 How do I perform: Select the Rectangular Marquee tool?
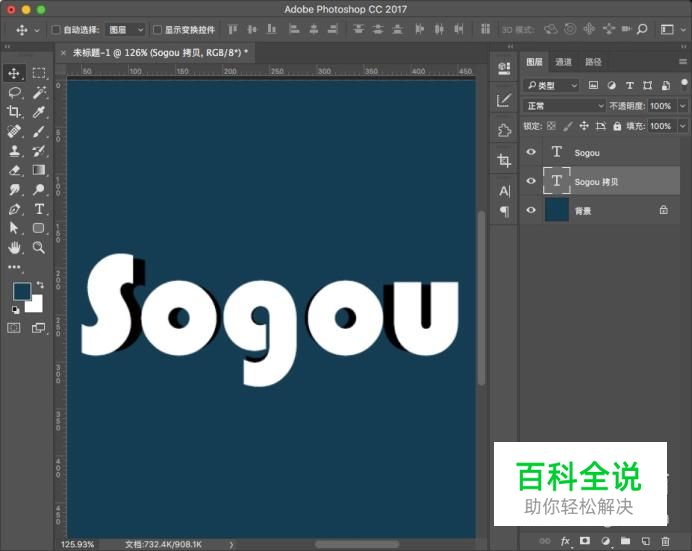point(39,73)
